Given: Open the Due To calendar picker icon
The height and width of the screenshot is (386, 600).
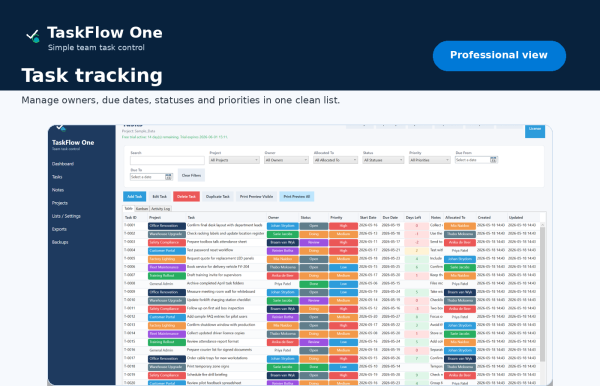Looking at the screenshot, I should pos(168,176).
